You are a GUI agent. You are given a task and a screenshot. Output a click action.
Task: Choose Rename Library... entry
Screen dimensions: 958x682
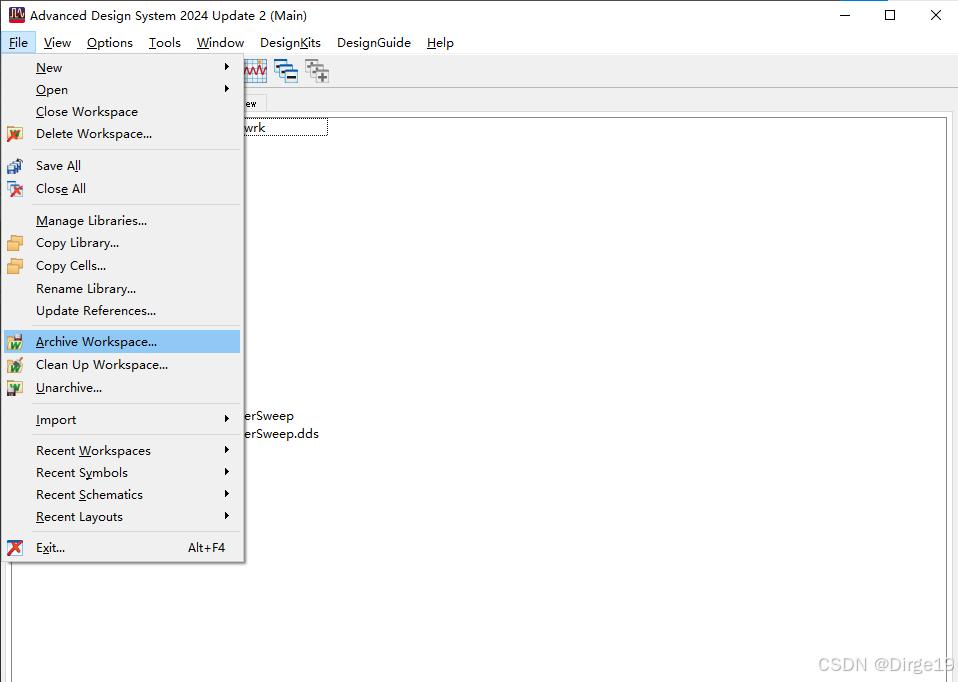(x=122, y=288)
